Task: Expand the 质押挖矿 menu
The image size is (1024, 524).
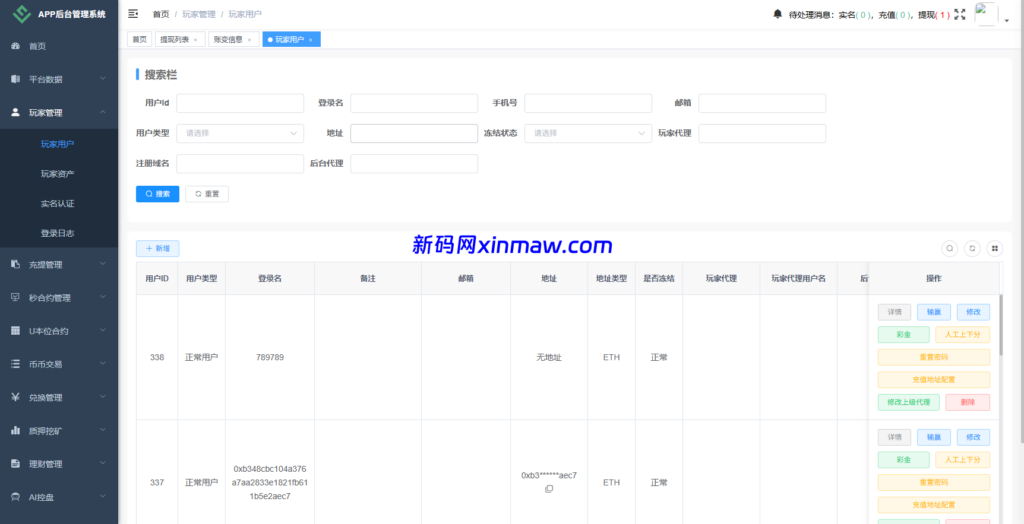Action: [103, 431]
